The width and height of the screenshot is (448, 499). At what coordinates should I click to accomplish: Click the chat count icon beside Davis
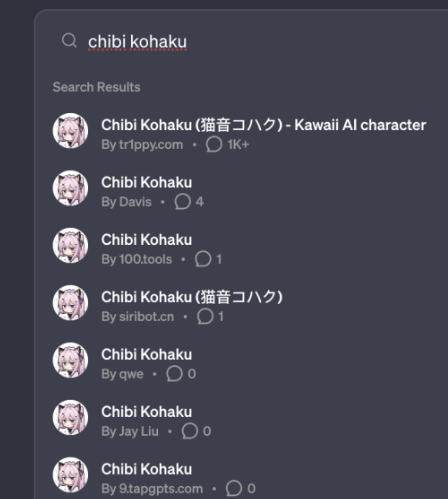point(183,202)
